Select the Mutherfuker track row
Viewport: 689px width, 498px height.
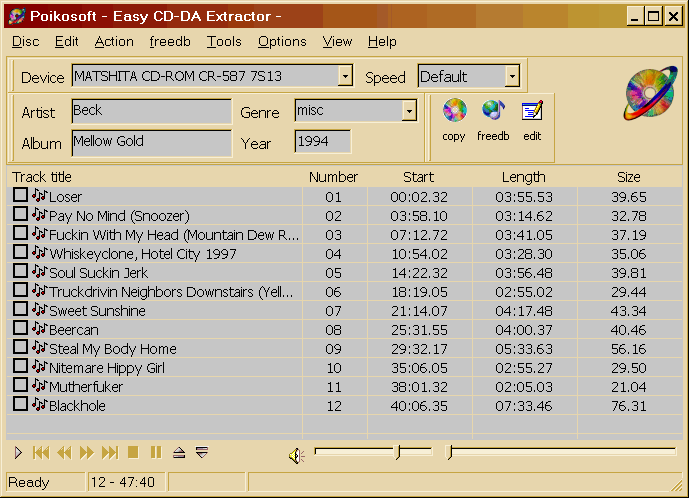(x=344, y=387)
